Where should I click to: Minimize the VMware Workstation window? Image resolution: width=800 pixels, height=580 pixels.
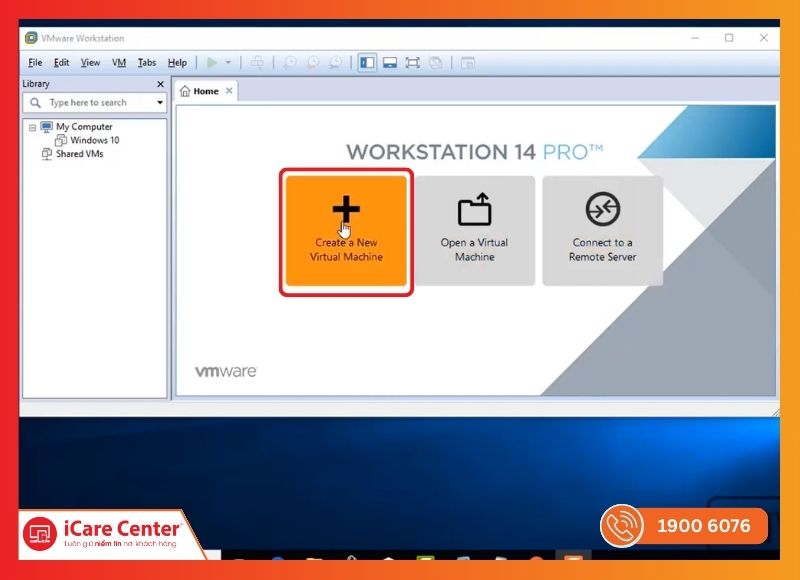695,38
